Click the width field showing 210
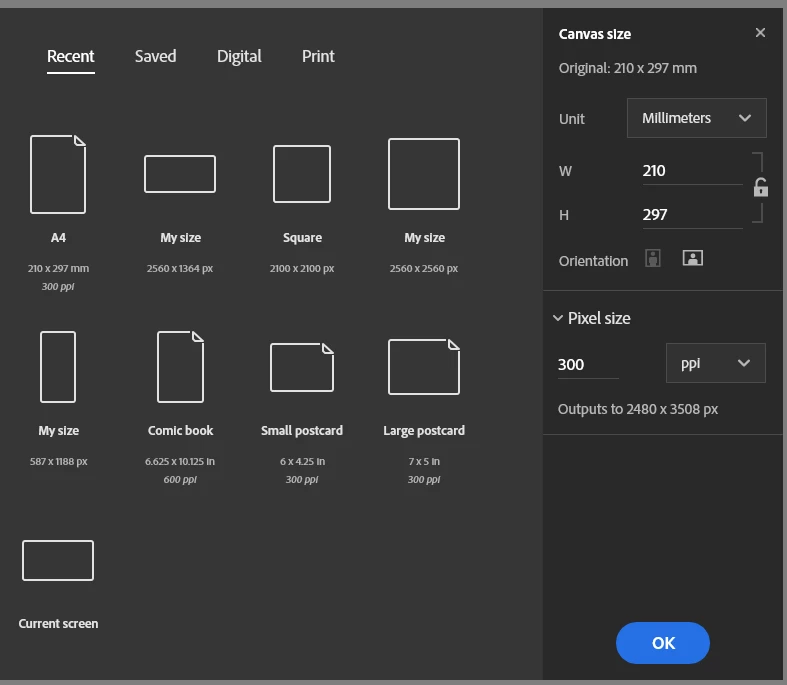 pos(693,171)
